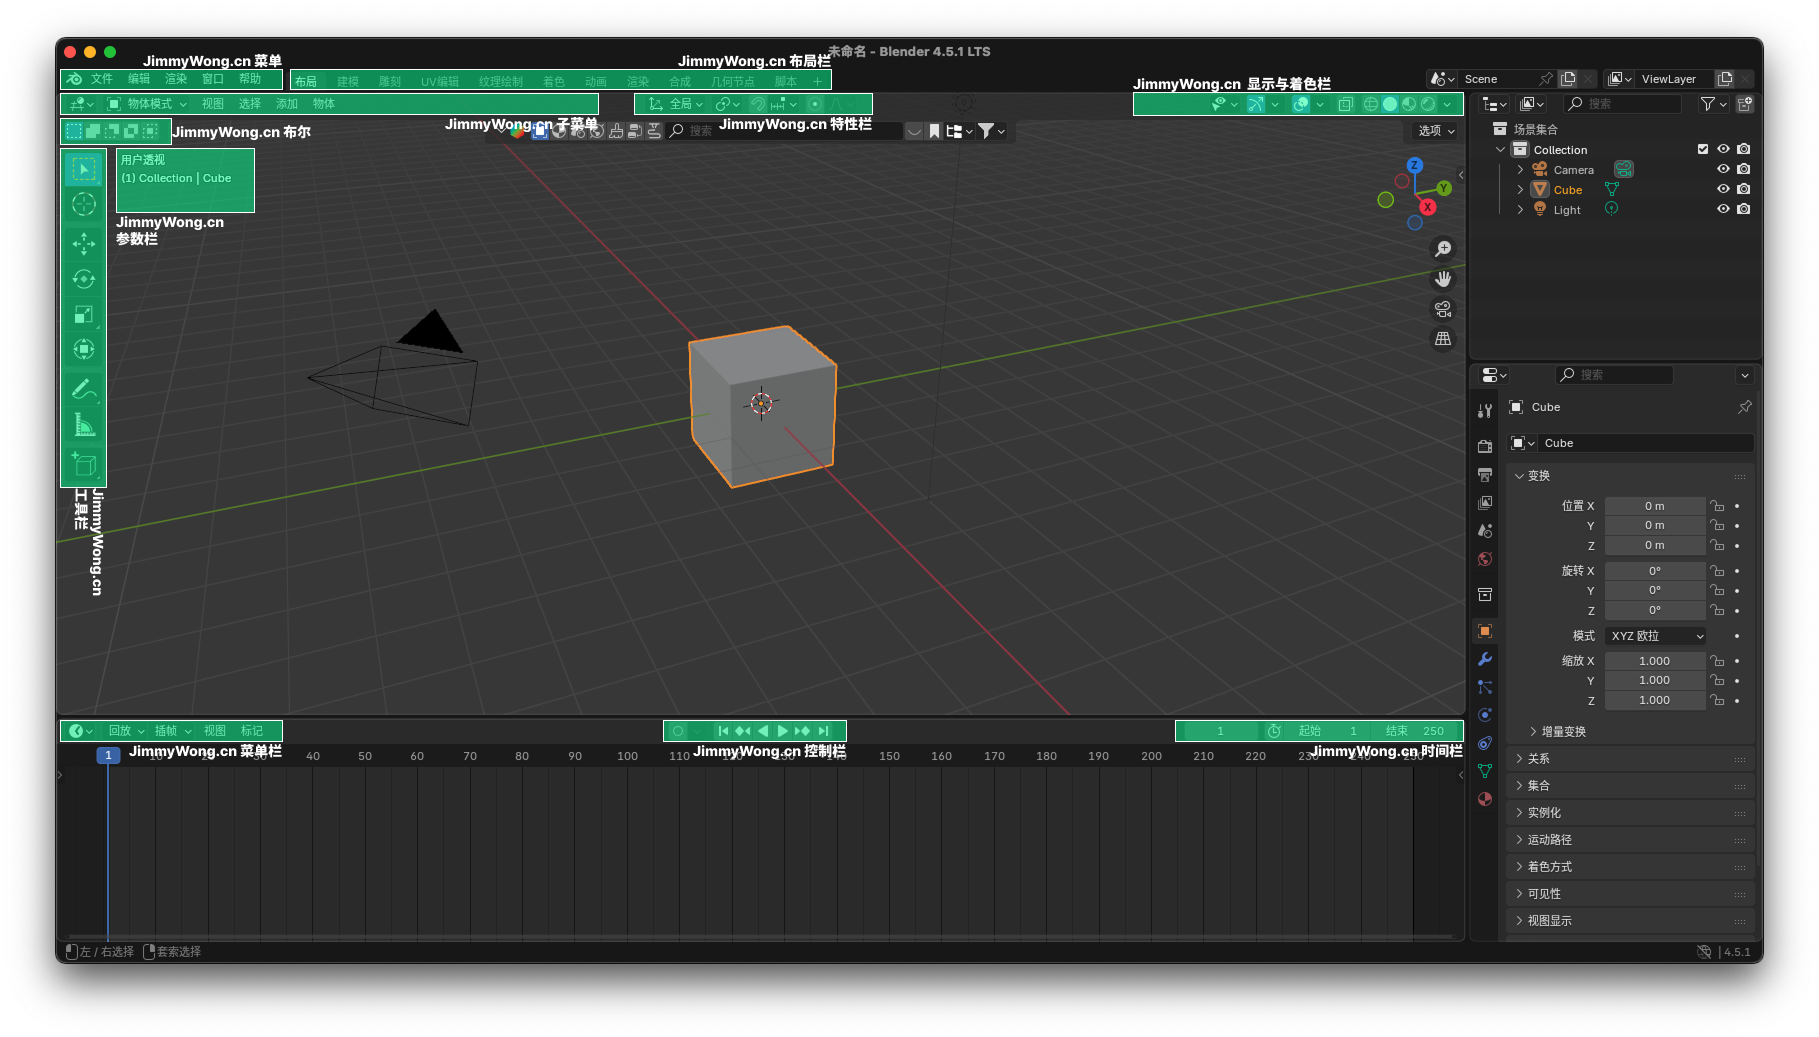Select the Rotate tool in the toolbar

(84, 279)
